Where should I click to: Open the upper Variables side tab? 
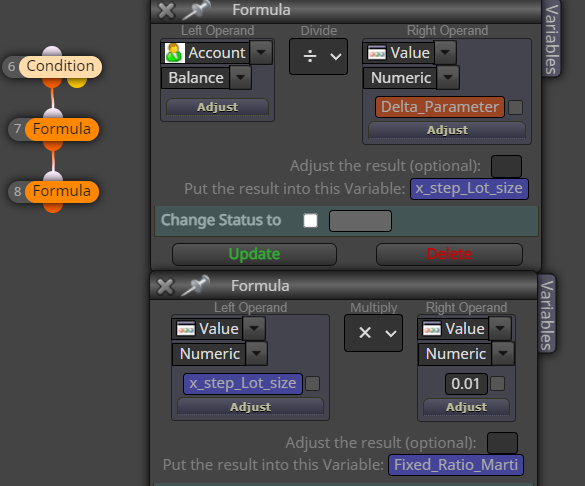pyautogui.click(x=551, y=39)
